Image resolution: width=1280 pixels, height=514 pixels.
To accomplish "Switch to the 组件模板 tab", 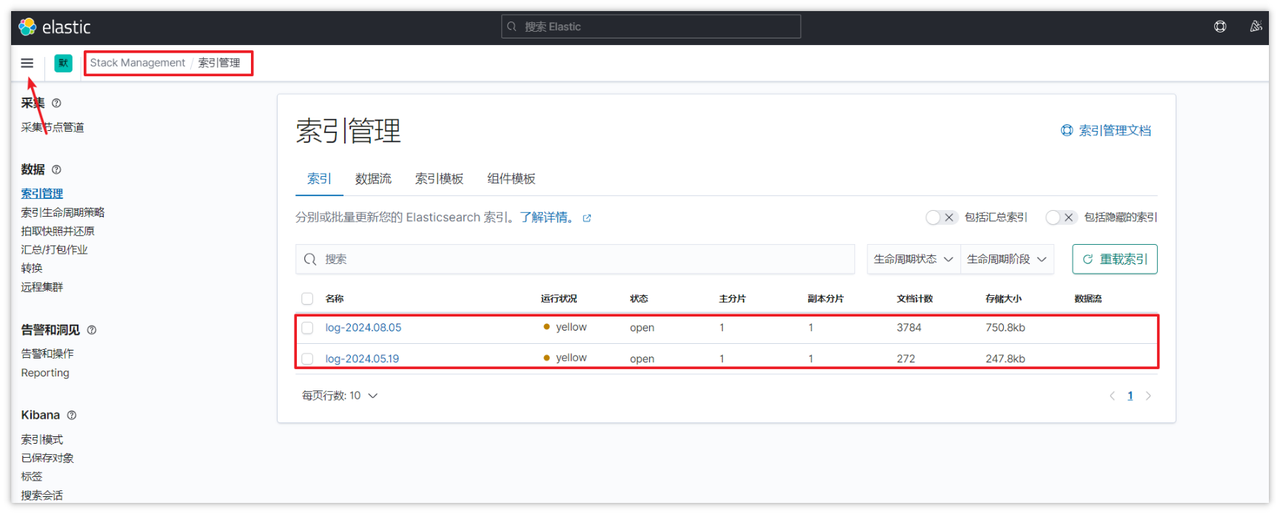I will pyautogui.click(x=511, y=179).
